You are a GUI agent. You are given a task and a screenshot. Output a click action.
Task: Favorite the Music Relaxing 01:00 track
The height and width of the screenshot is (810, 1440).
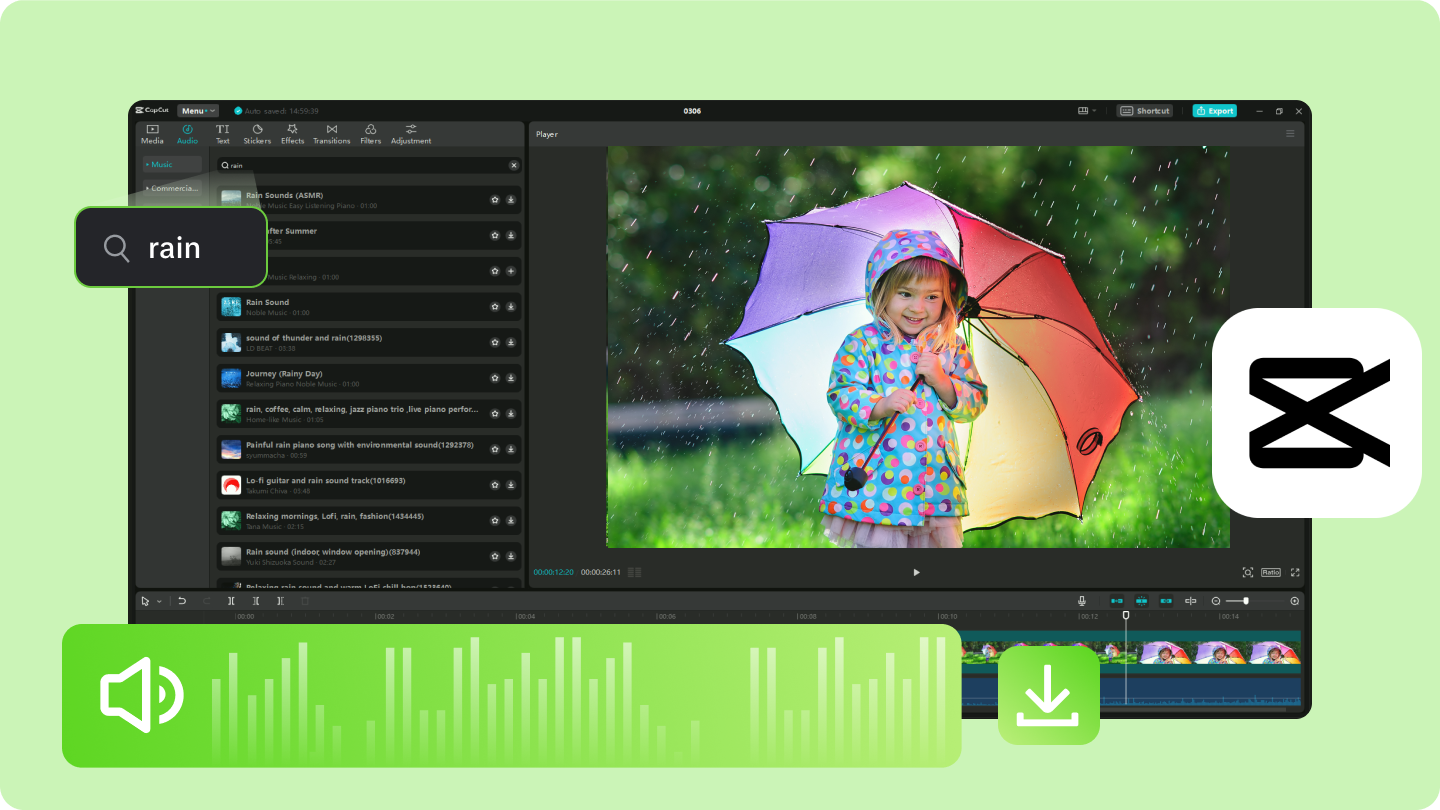coord(494,271)
